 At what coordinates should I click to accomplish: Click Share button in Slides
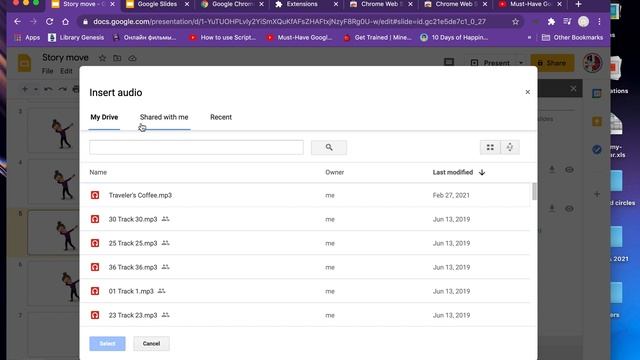pos(552,63)
